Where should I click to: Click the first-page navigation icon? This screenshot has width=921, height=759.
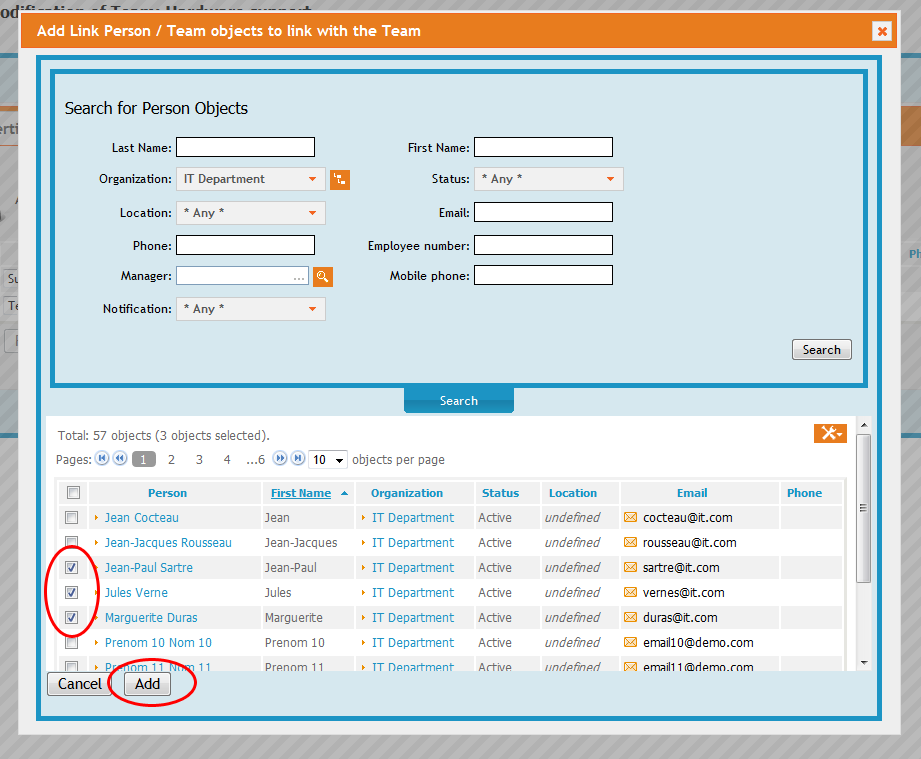pyautogui.click(x=103, y=459)
